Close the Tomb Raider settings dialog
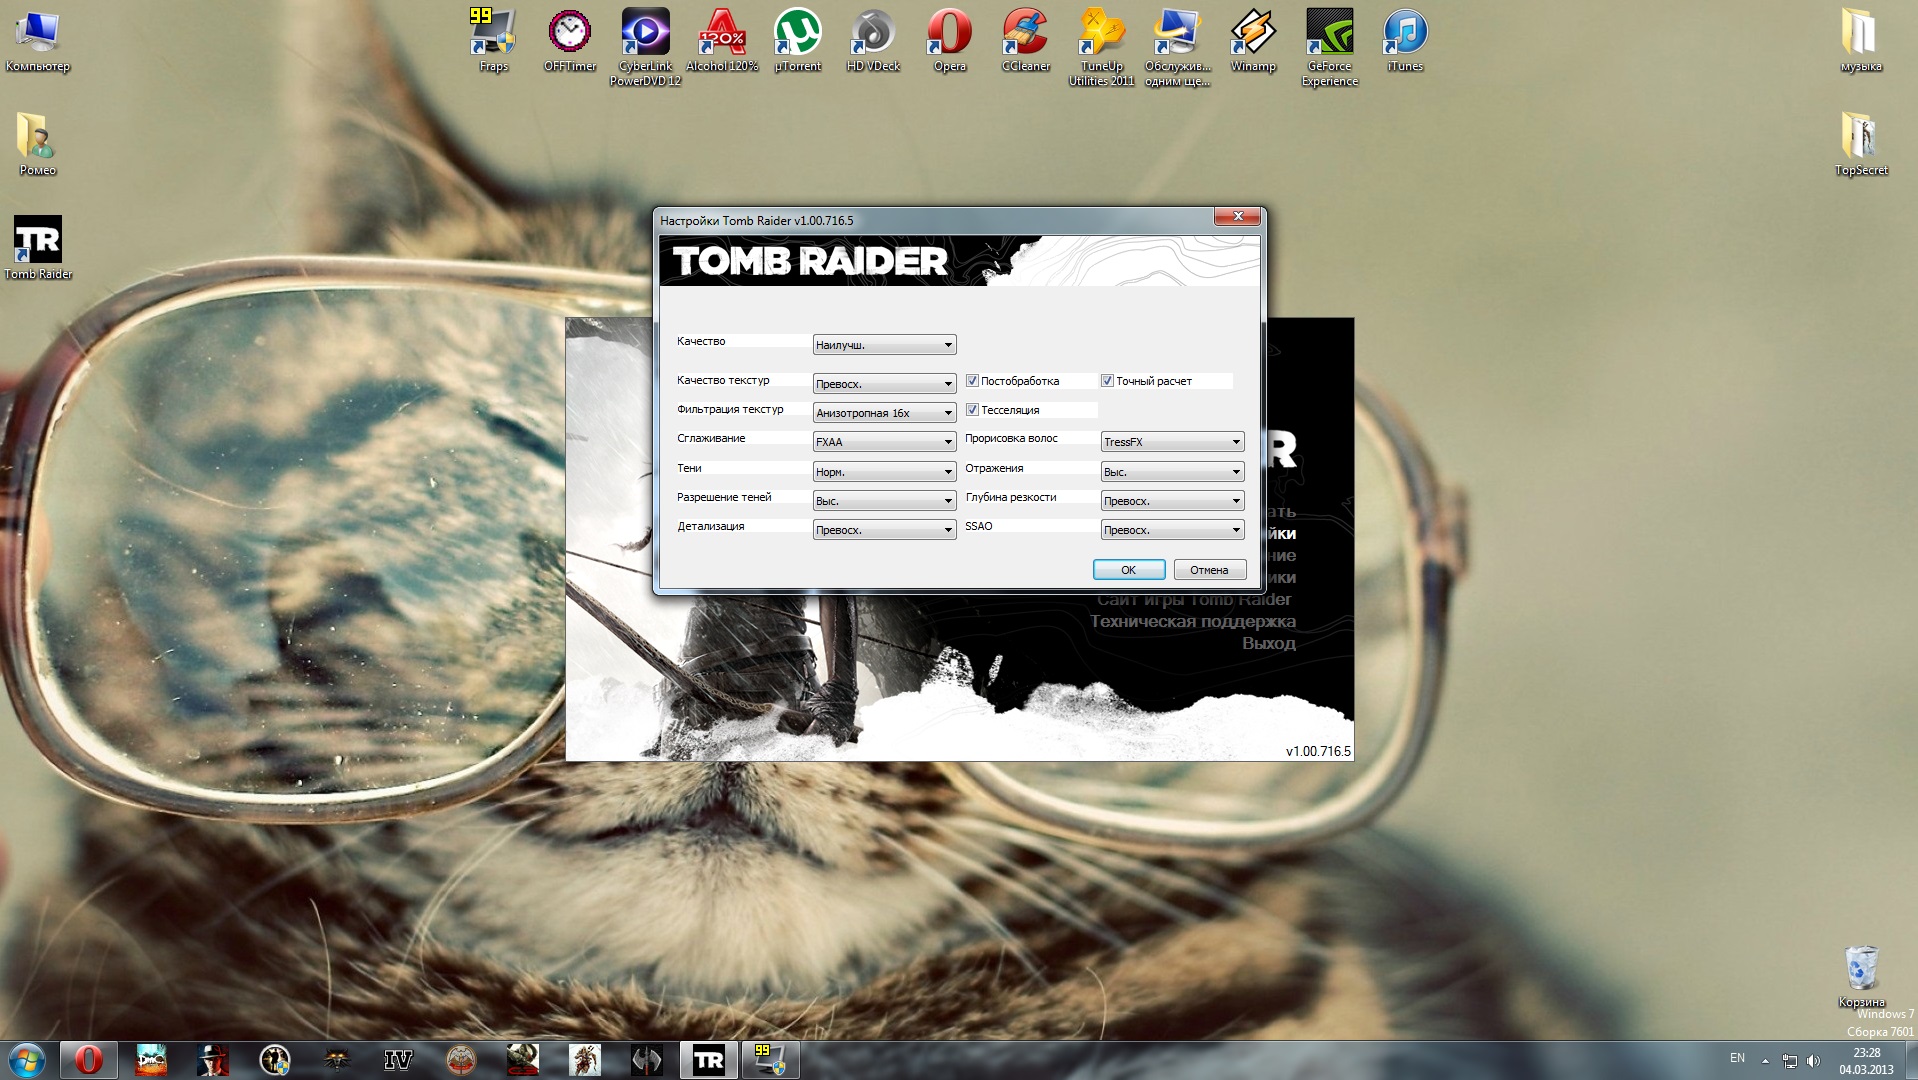Viewport: 1918px width, 1080px height. [x=1238, y=217]
